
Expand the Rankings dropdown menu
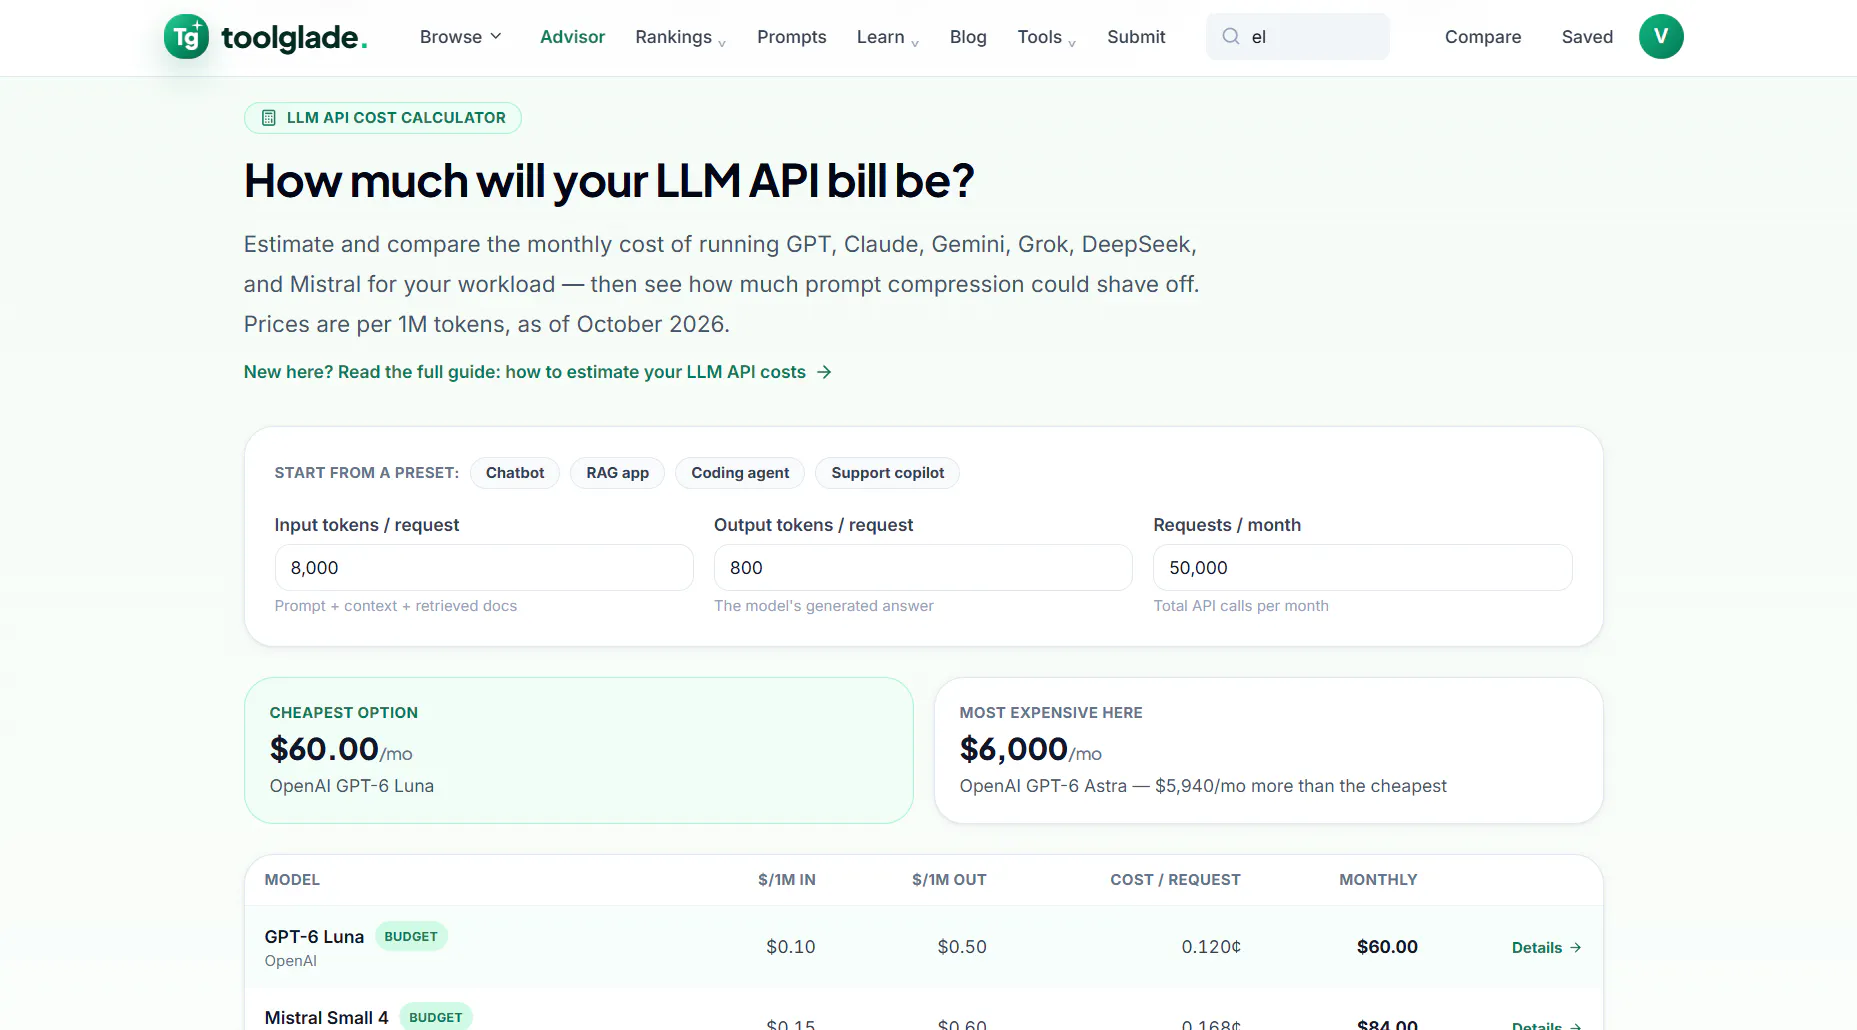tap(681, 37)
